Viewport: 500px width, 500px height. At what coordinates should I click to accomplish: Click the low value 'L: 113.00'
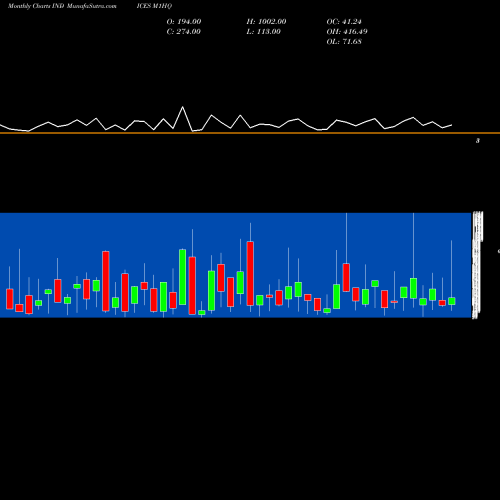(x=263, y=32)
